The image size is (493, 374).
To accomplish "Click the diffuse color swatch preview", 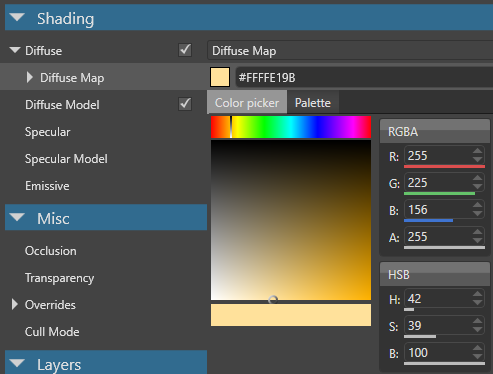I will pyautogui.click(x=220, y=77).
